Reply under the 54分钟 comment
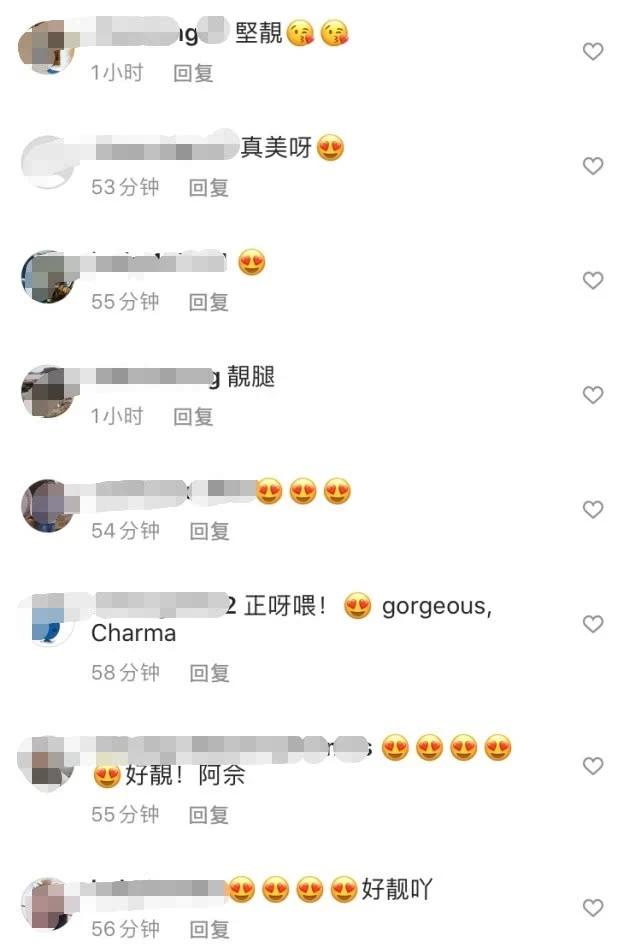 [209, 531]
